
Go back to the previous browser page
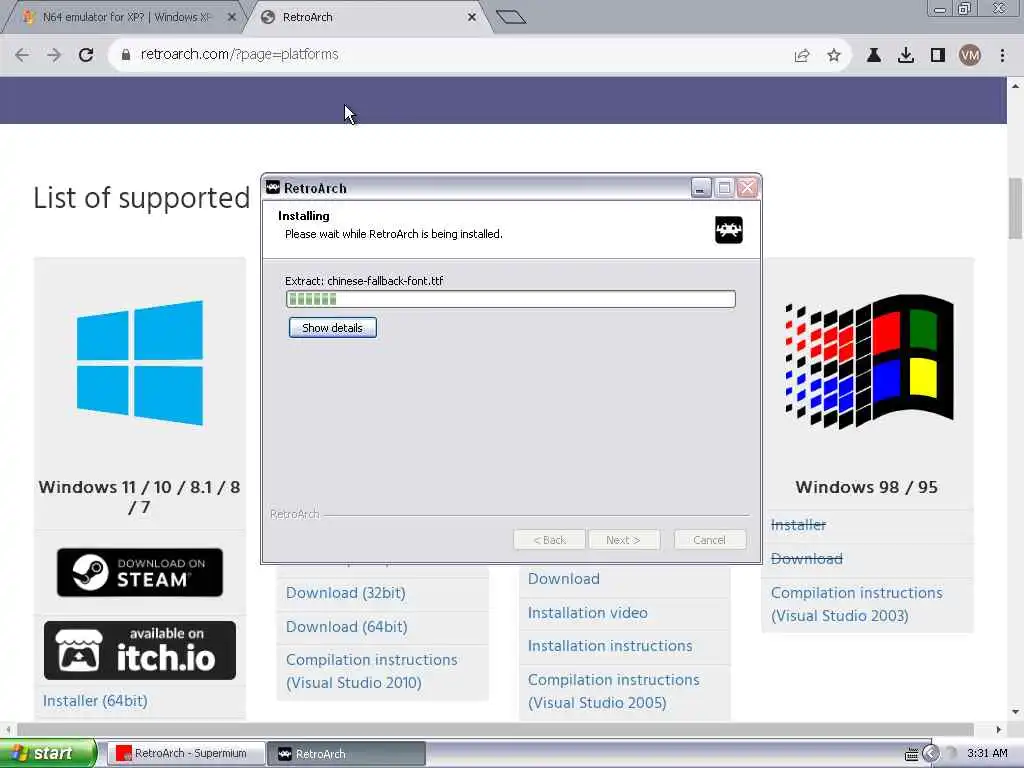tap(22, 55)
